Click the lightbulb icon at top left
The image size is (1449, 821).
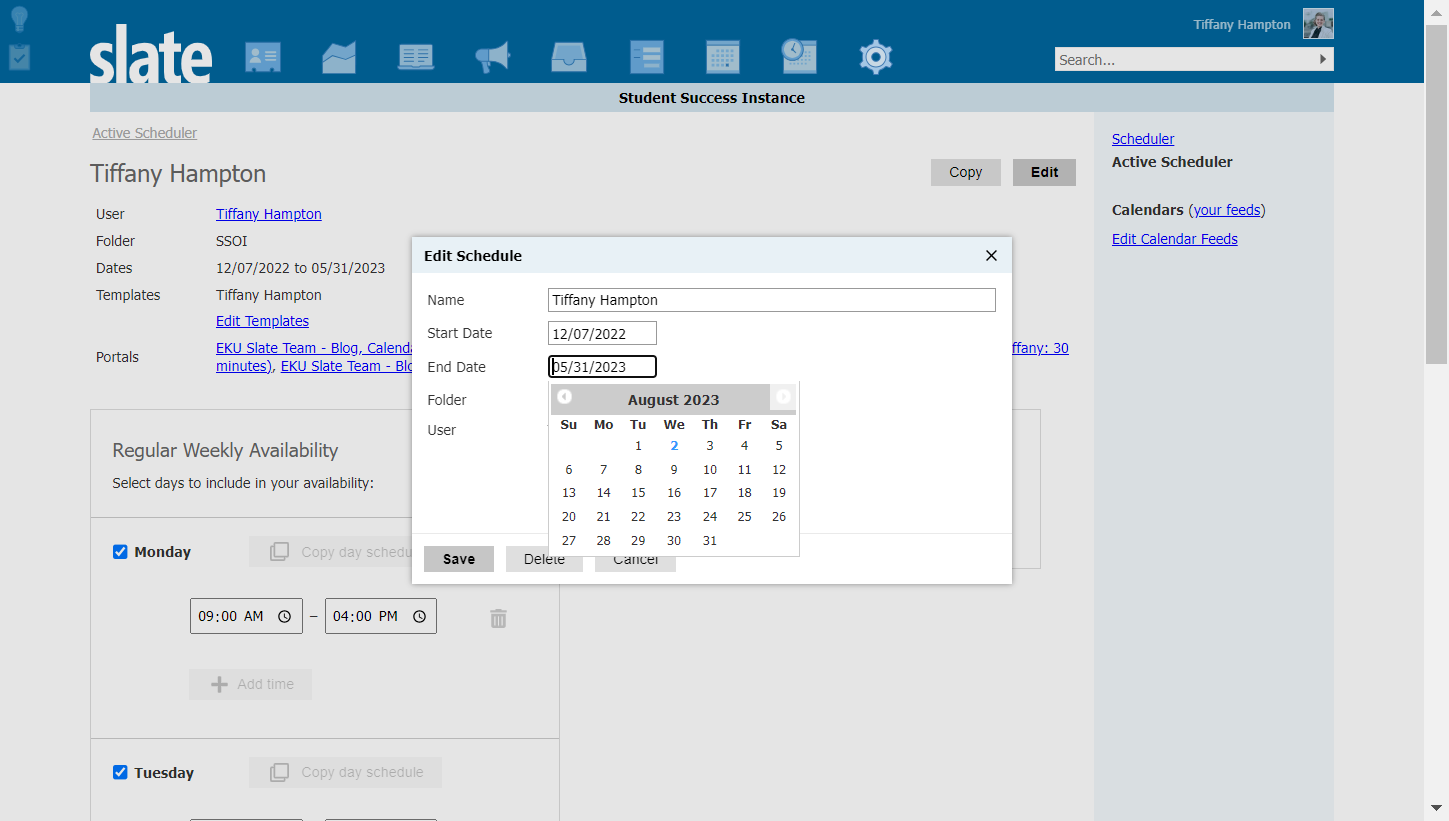[19, 19]
